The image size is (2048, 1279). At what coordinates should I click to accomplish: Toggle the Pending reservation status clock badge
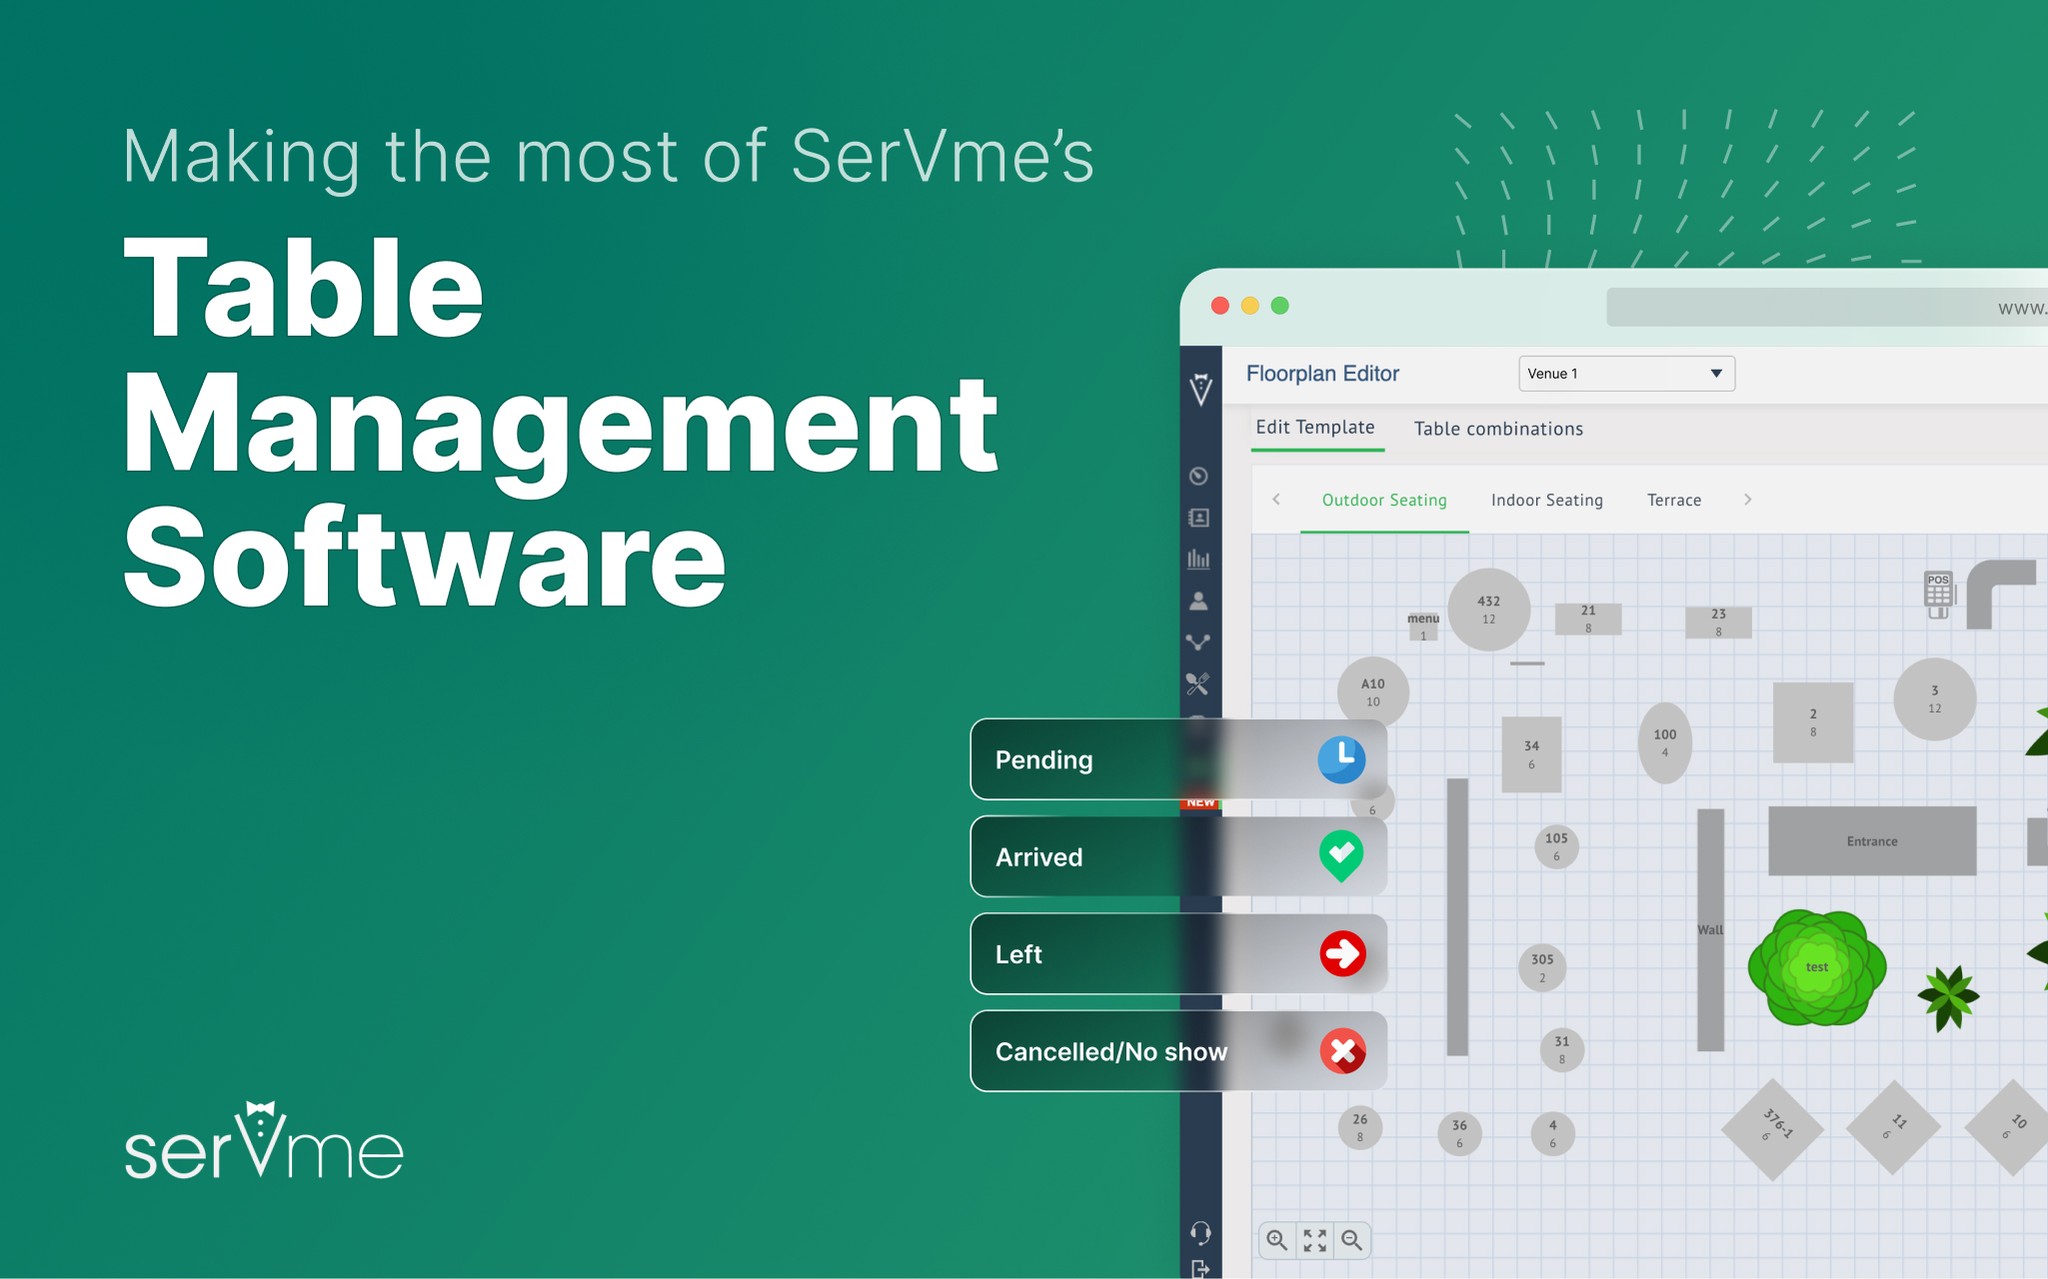point(1342,760)
